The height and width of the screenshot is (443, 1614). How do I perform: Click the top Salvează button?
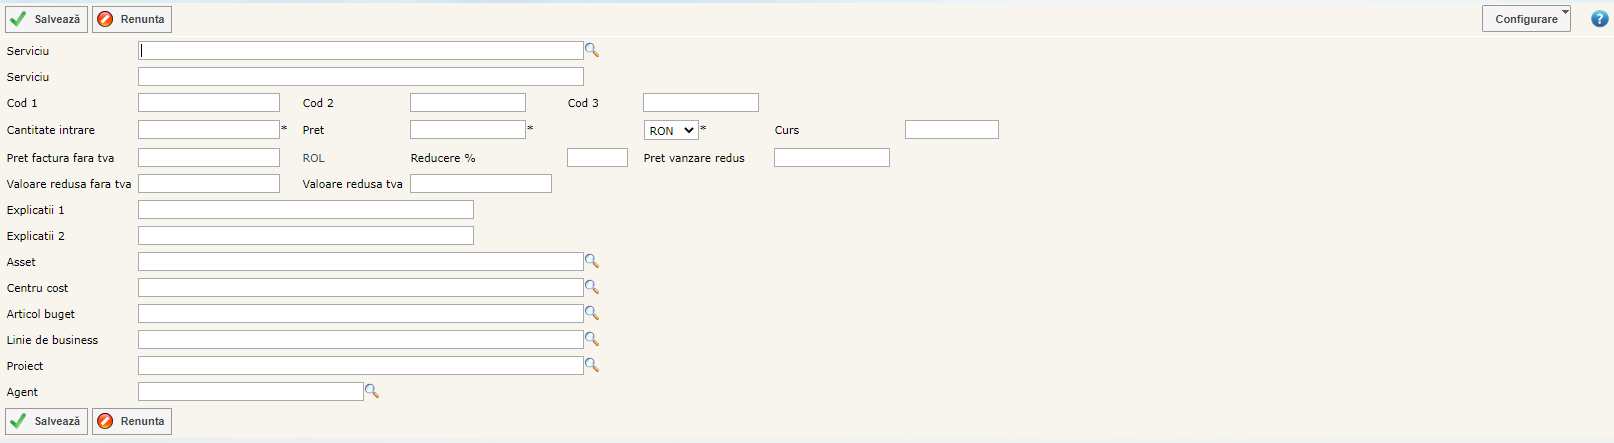47,19
